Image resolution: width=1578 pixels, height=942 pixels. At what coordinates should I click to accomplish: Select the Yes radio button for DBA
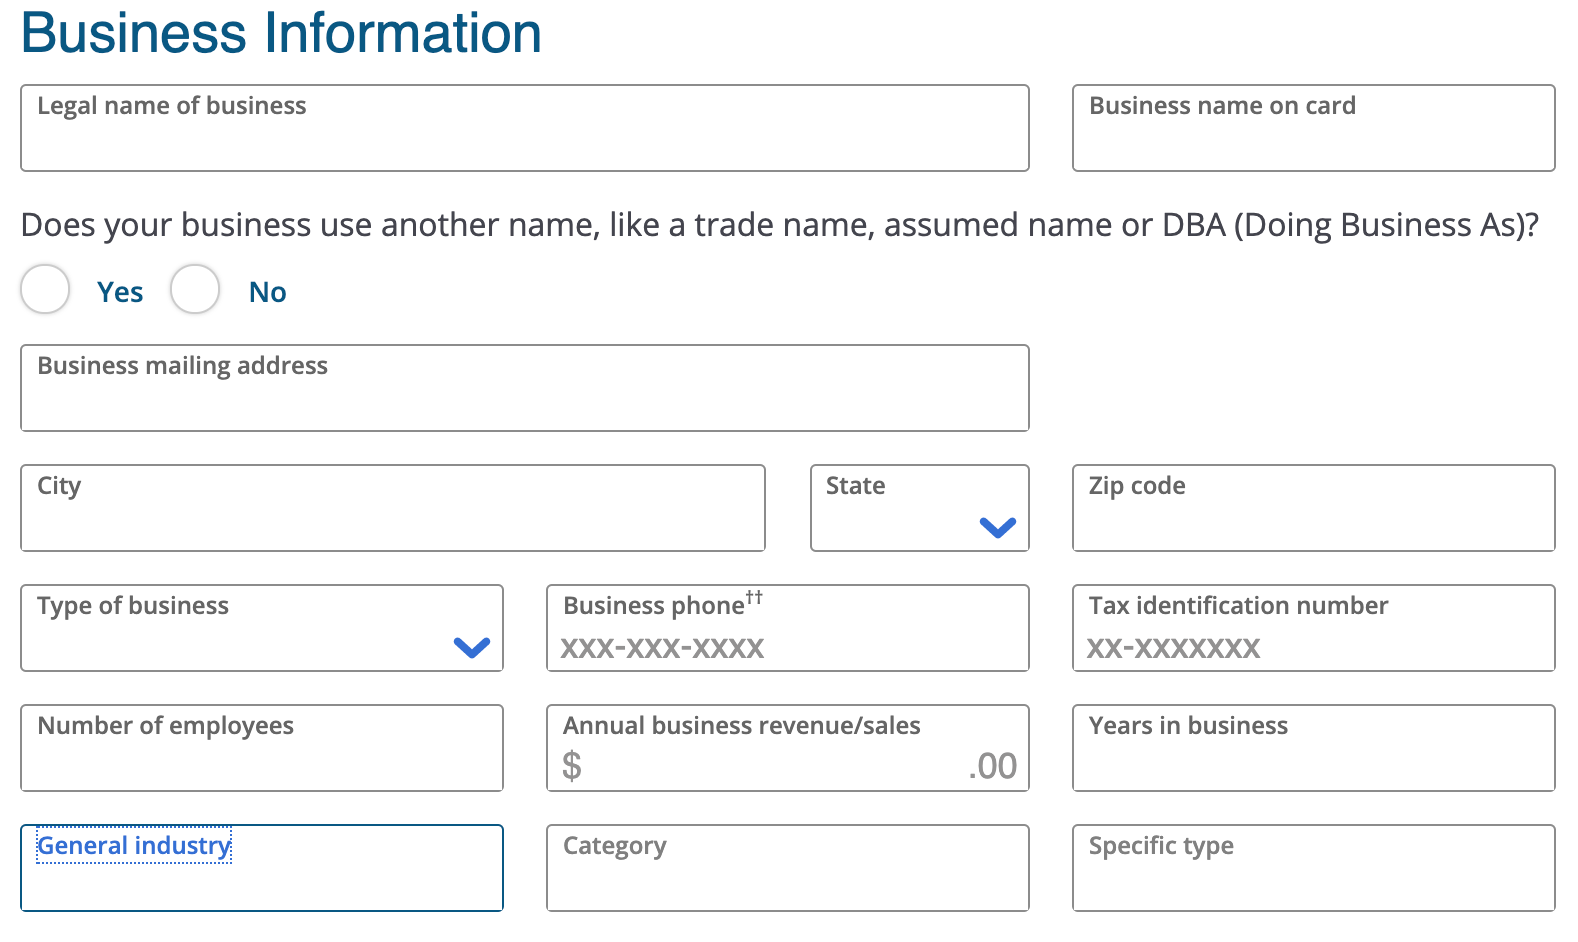click(x=45, y=290)
